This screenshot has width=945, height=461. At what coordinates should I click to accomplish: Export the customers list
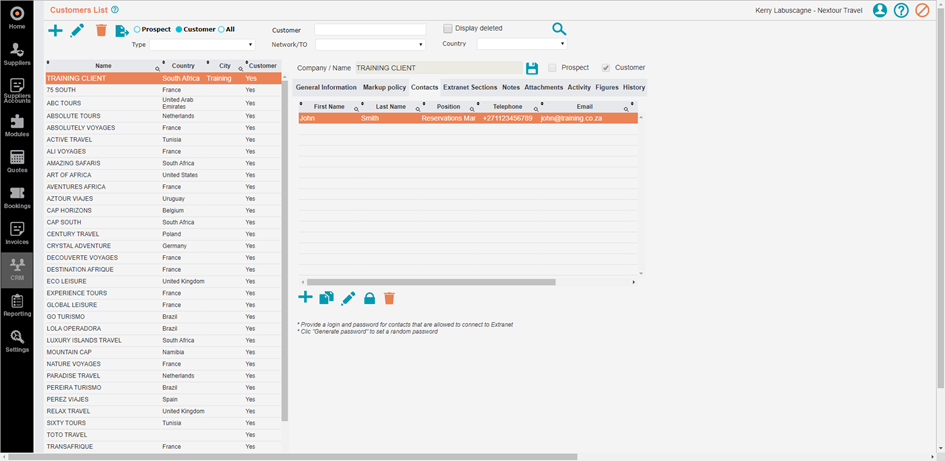pos(122,31)
